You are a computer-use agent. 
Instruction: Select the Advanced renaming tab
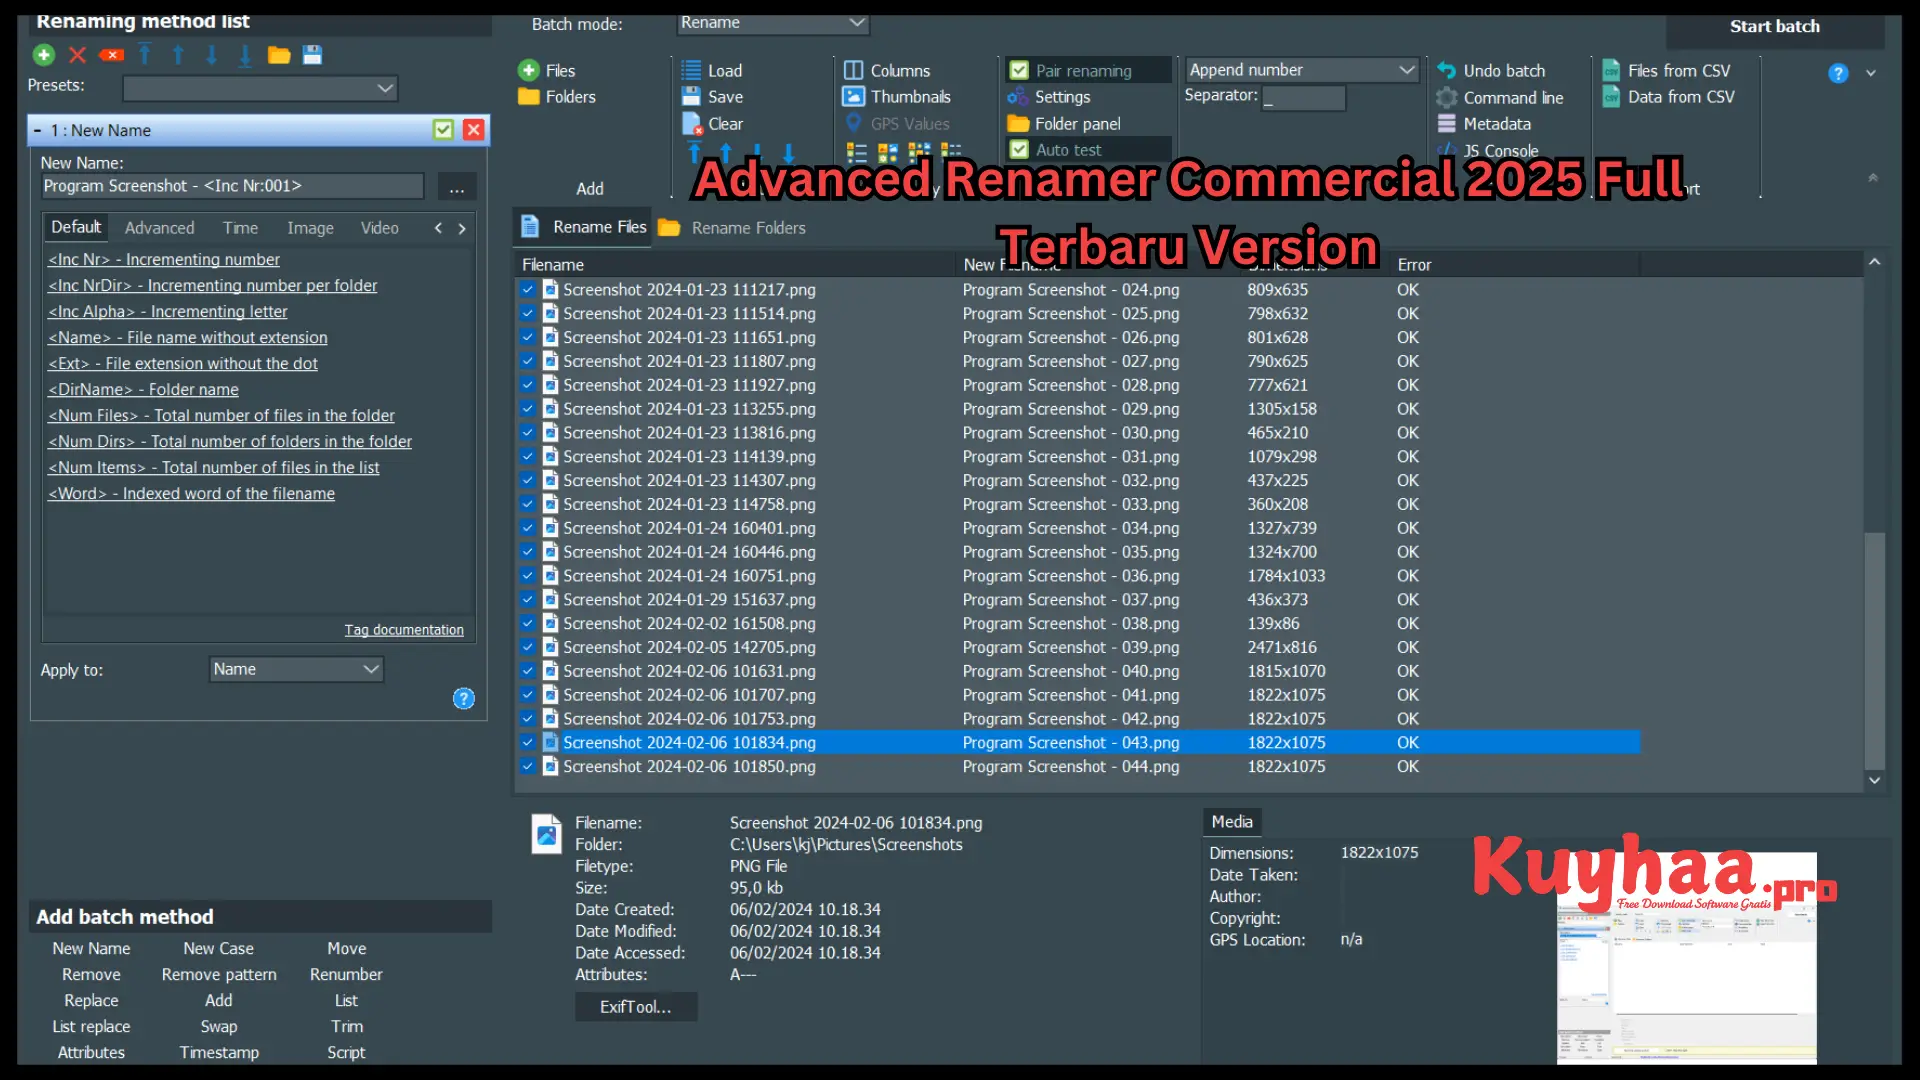tap(157, 227)
